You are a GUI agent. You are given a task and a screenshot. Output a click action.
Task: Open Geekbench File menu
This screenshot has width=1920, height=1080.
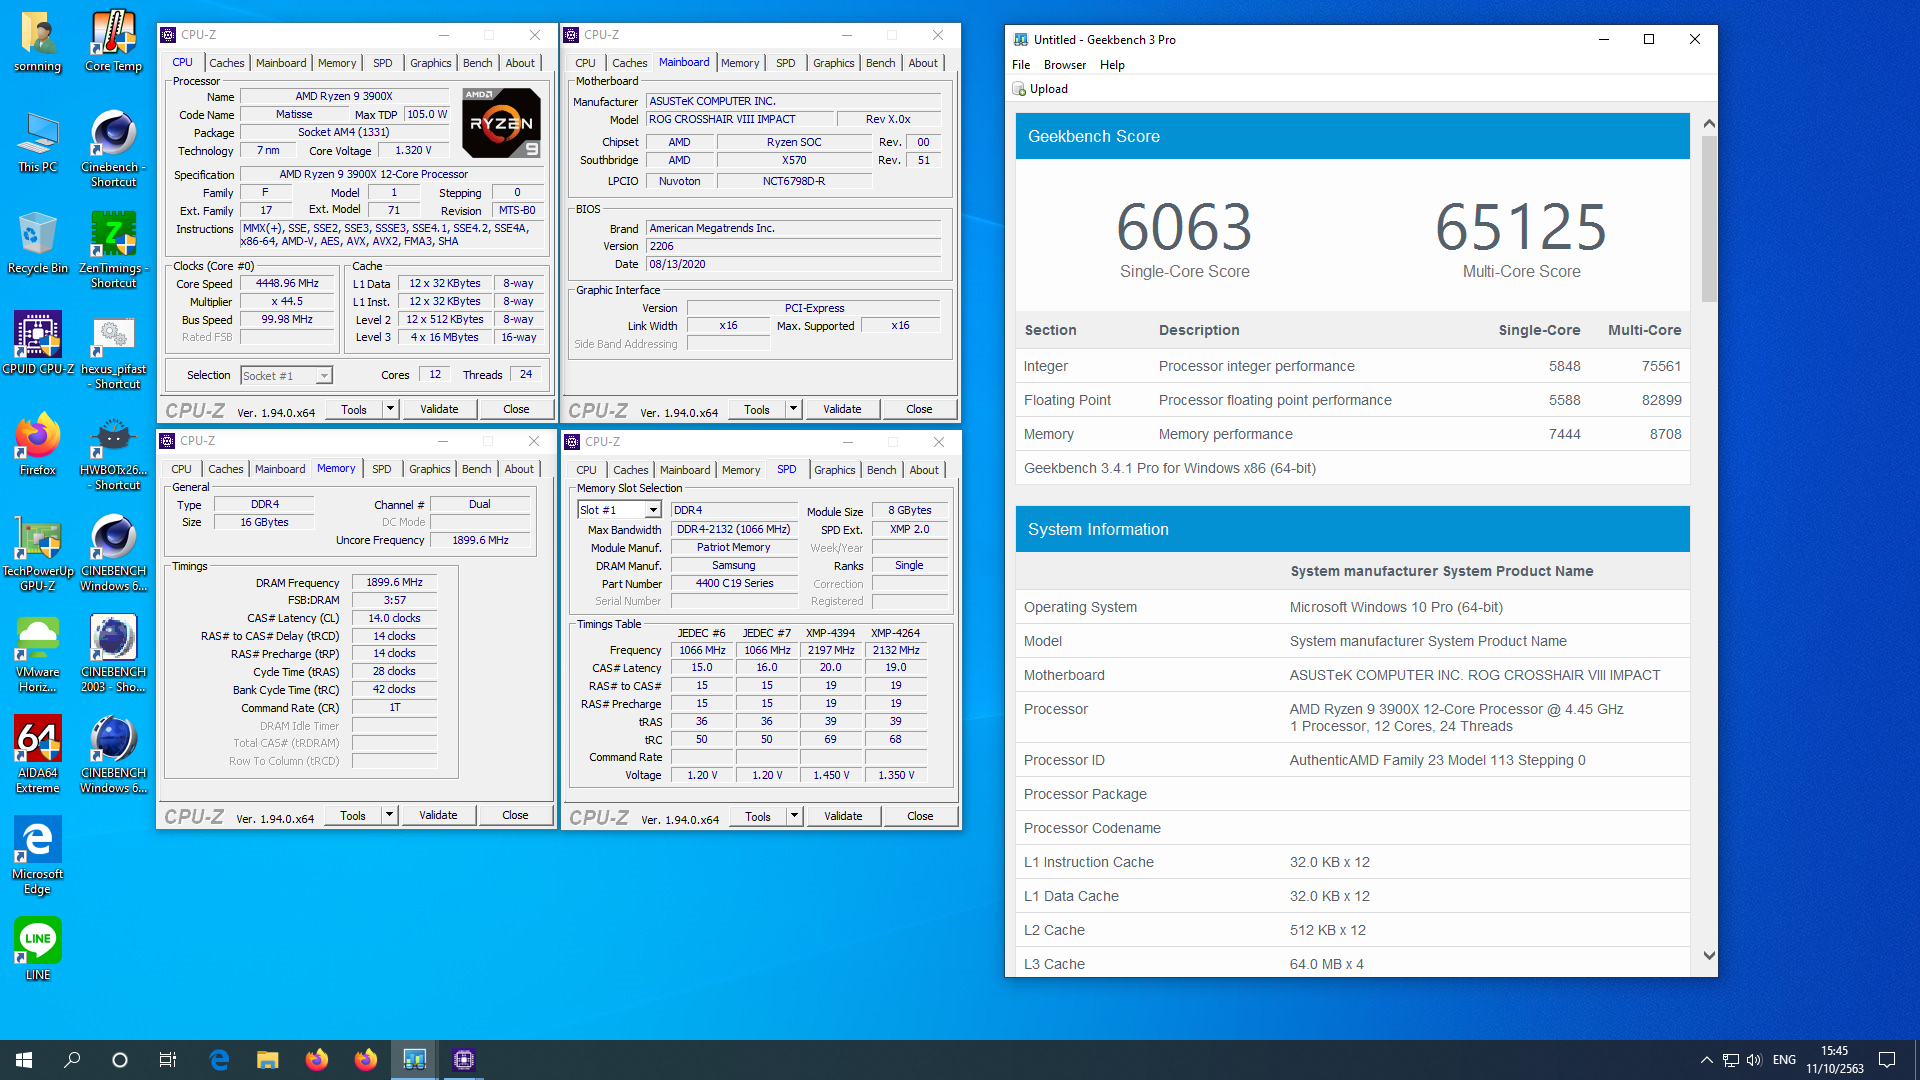[x=1021, y=65]
